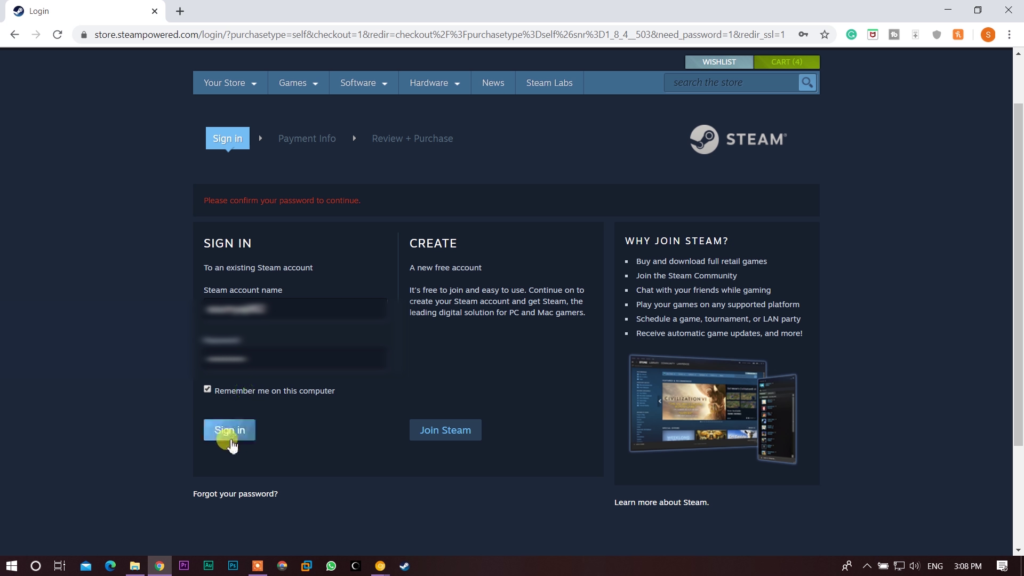Open the saved passwords key icon
Image resolution: width=1024 pixels, height=576 pixels.
coord(803,35)
